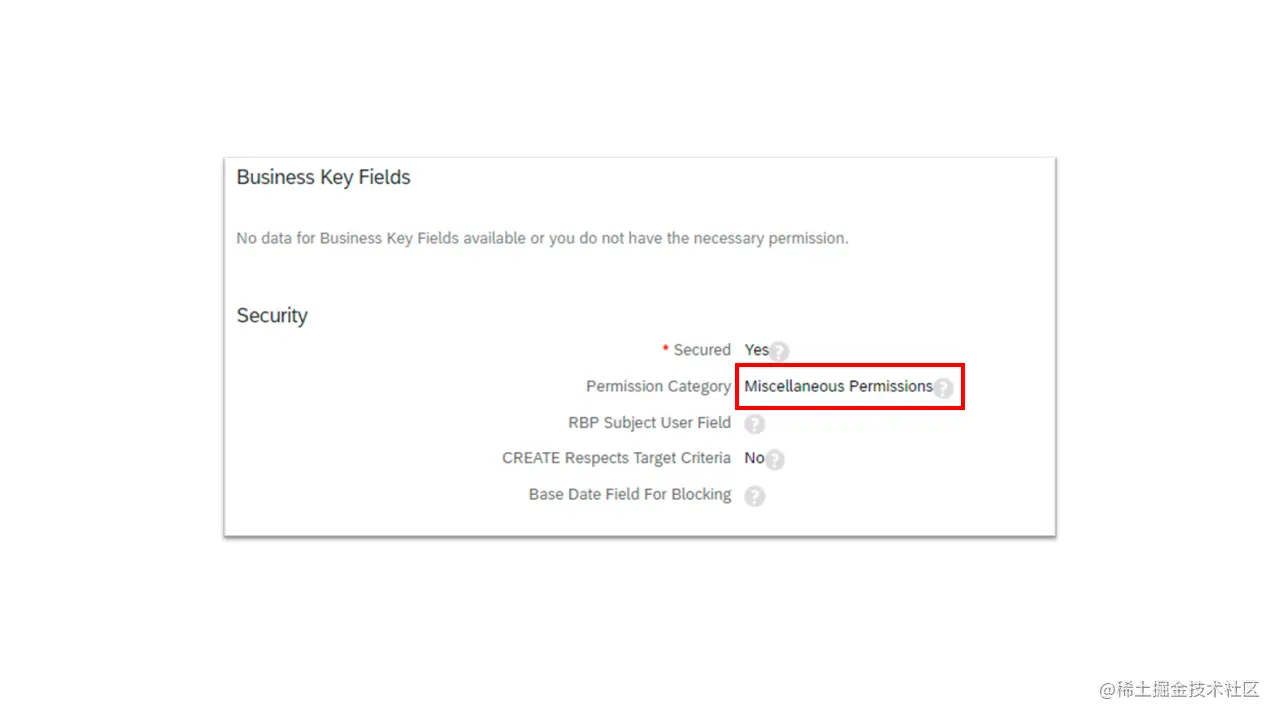
Task: Show help for Base Date Field For Blocking
Action: (754, 496)
